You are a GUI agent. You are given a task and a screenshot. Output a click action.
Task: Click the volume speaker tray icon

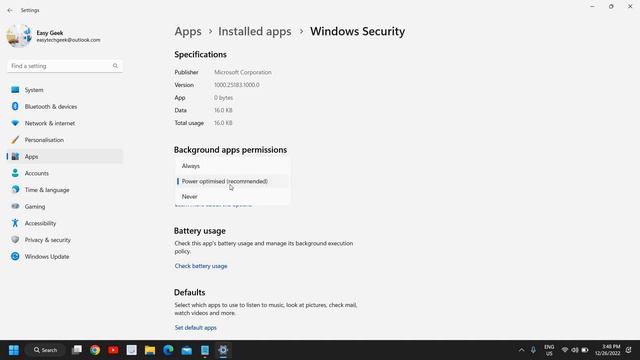pyautogui.click(x=575, y=350)
